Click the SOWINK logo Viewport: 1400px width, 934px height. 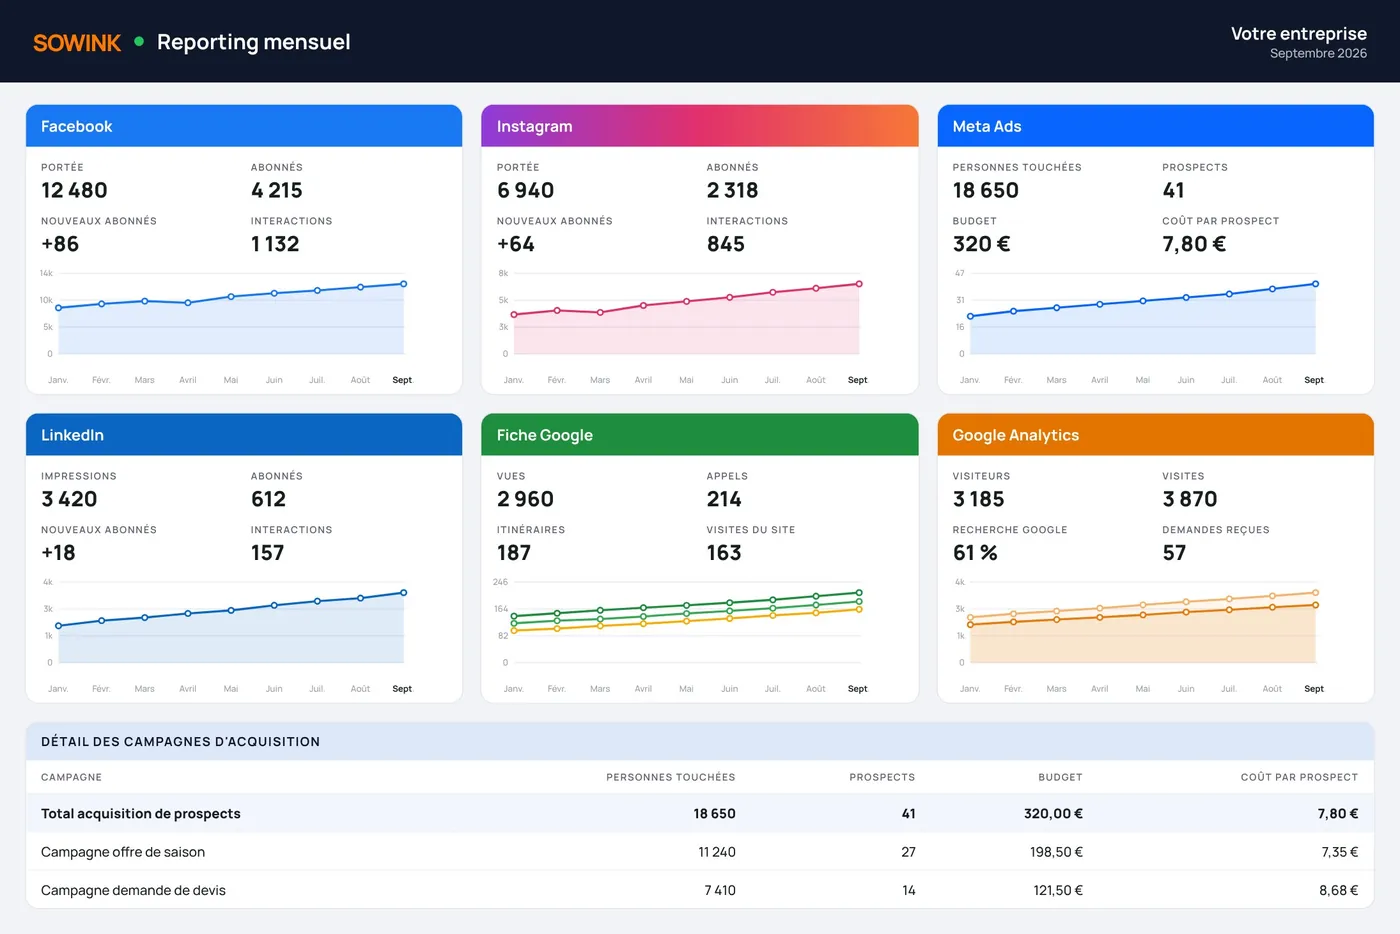pos(77,42)
